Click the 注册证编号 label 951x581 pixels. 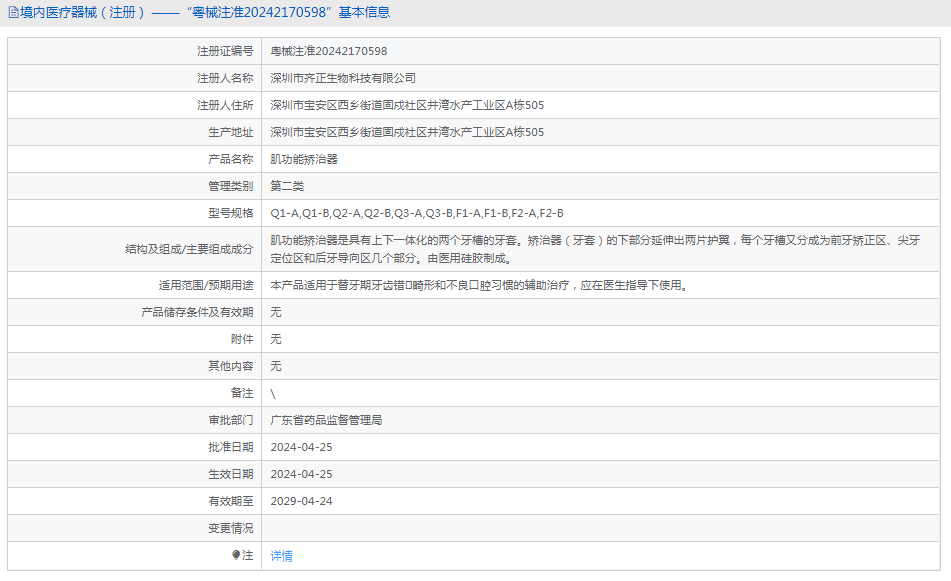coord(225,52)
